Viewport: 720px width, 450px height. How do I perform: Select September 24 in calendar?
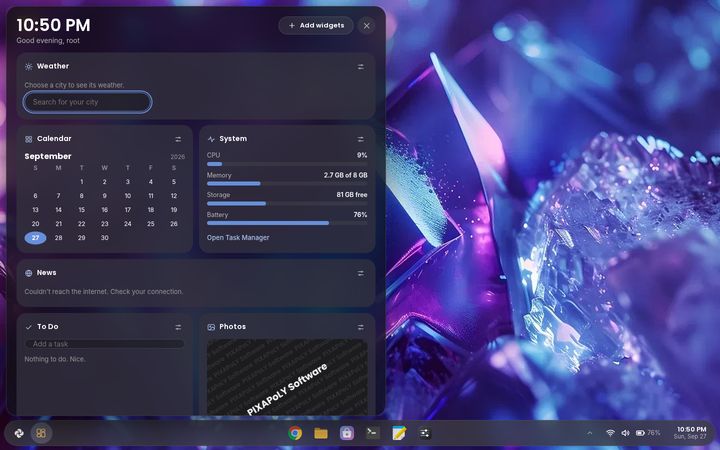click(x=128, y=224)
